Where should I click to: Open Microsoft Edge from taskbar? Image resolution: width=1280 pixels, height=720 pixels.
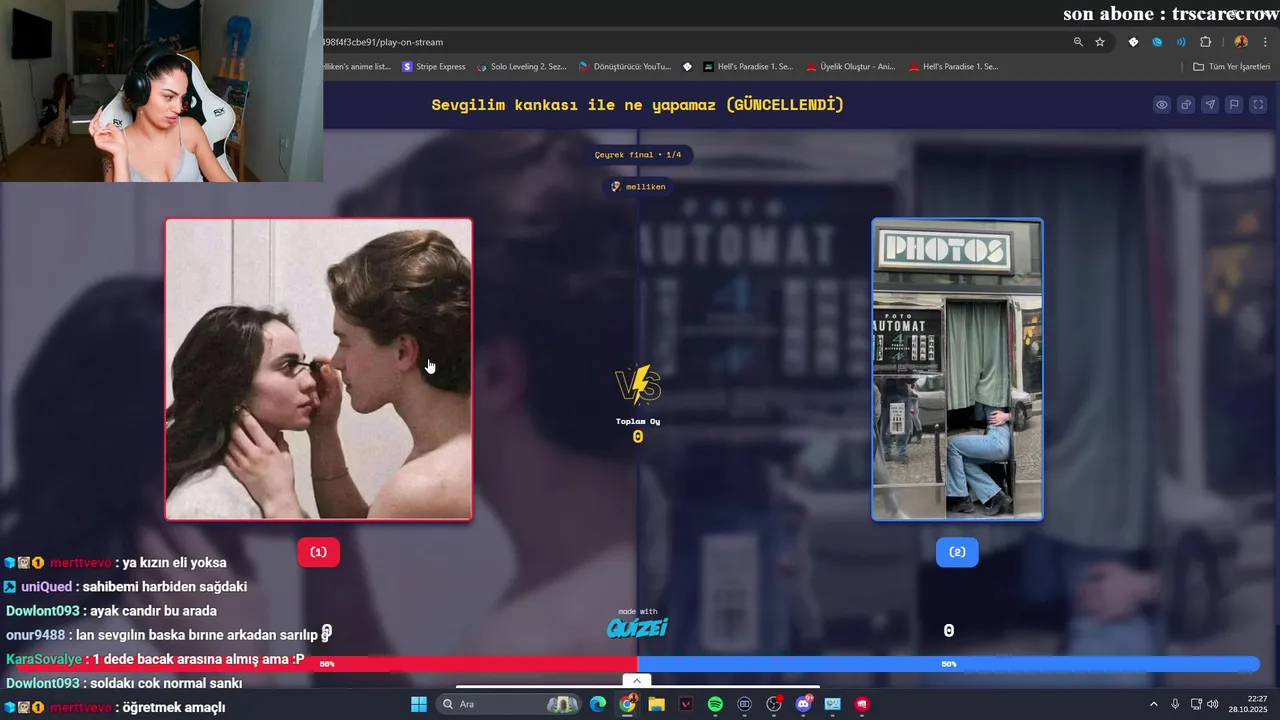coord(598,704)
